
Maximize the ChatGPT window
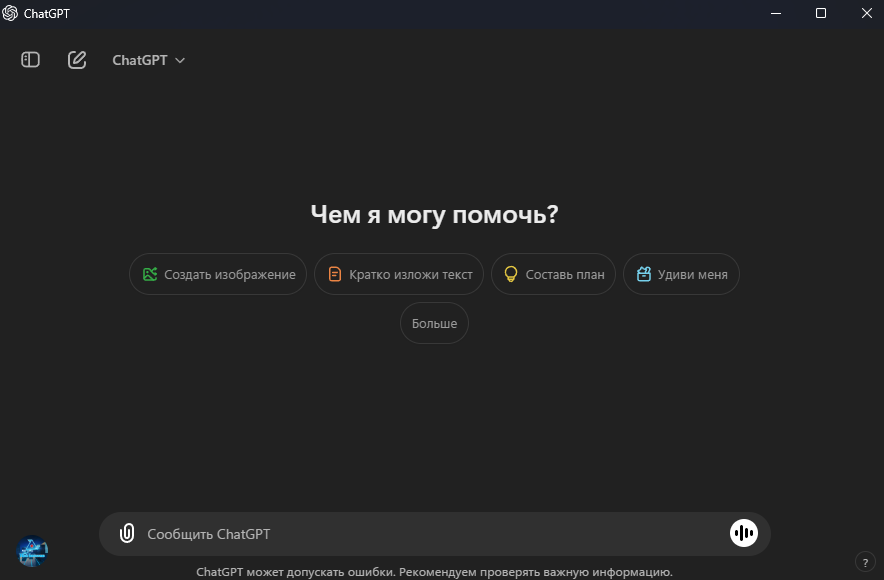[x=821, y=13]
